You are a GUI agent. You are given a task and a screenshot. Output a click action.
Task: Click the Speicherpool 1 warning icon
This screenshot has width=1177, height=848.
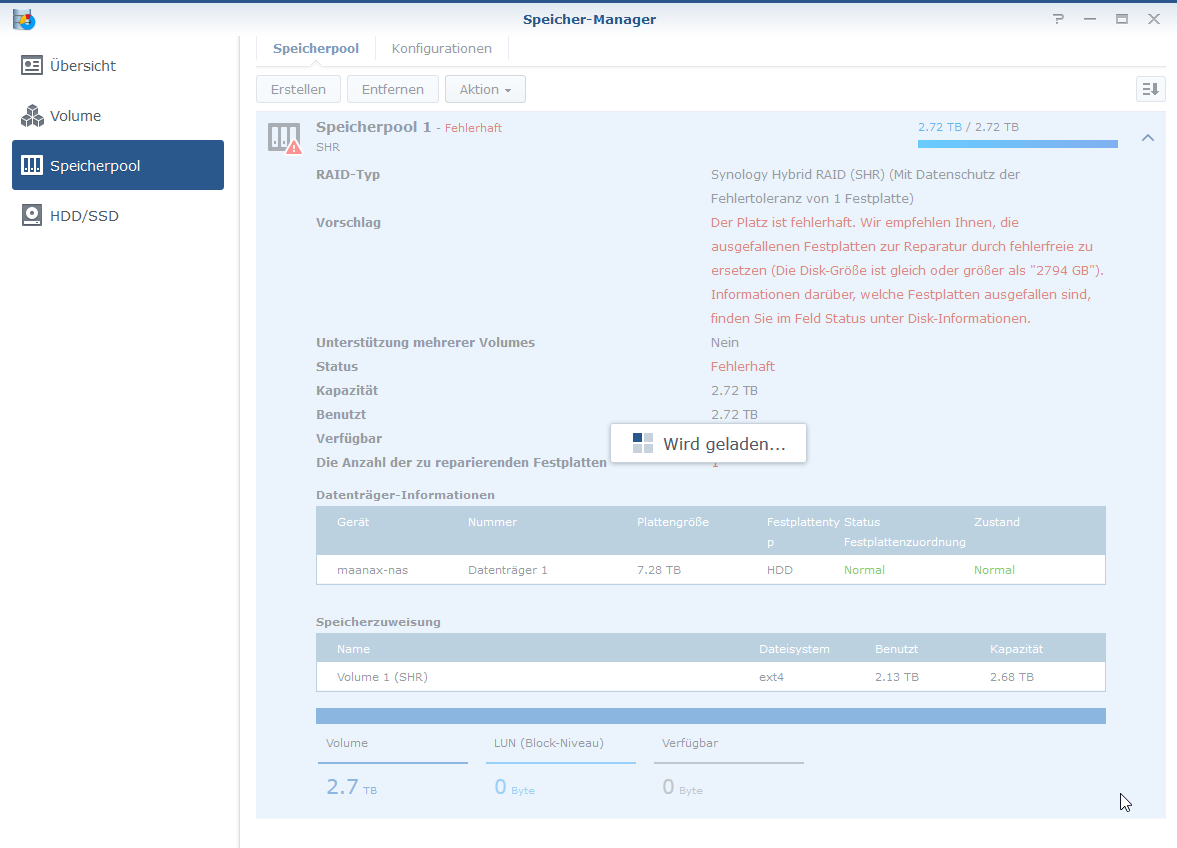pyautogui.click(x=284, y=138)
